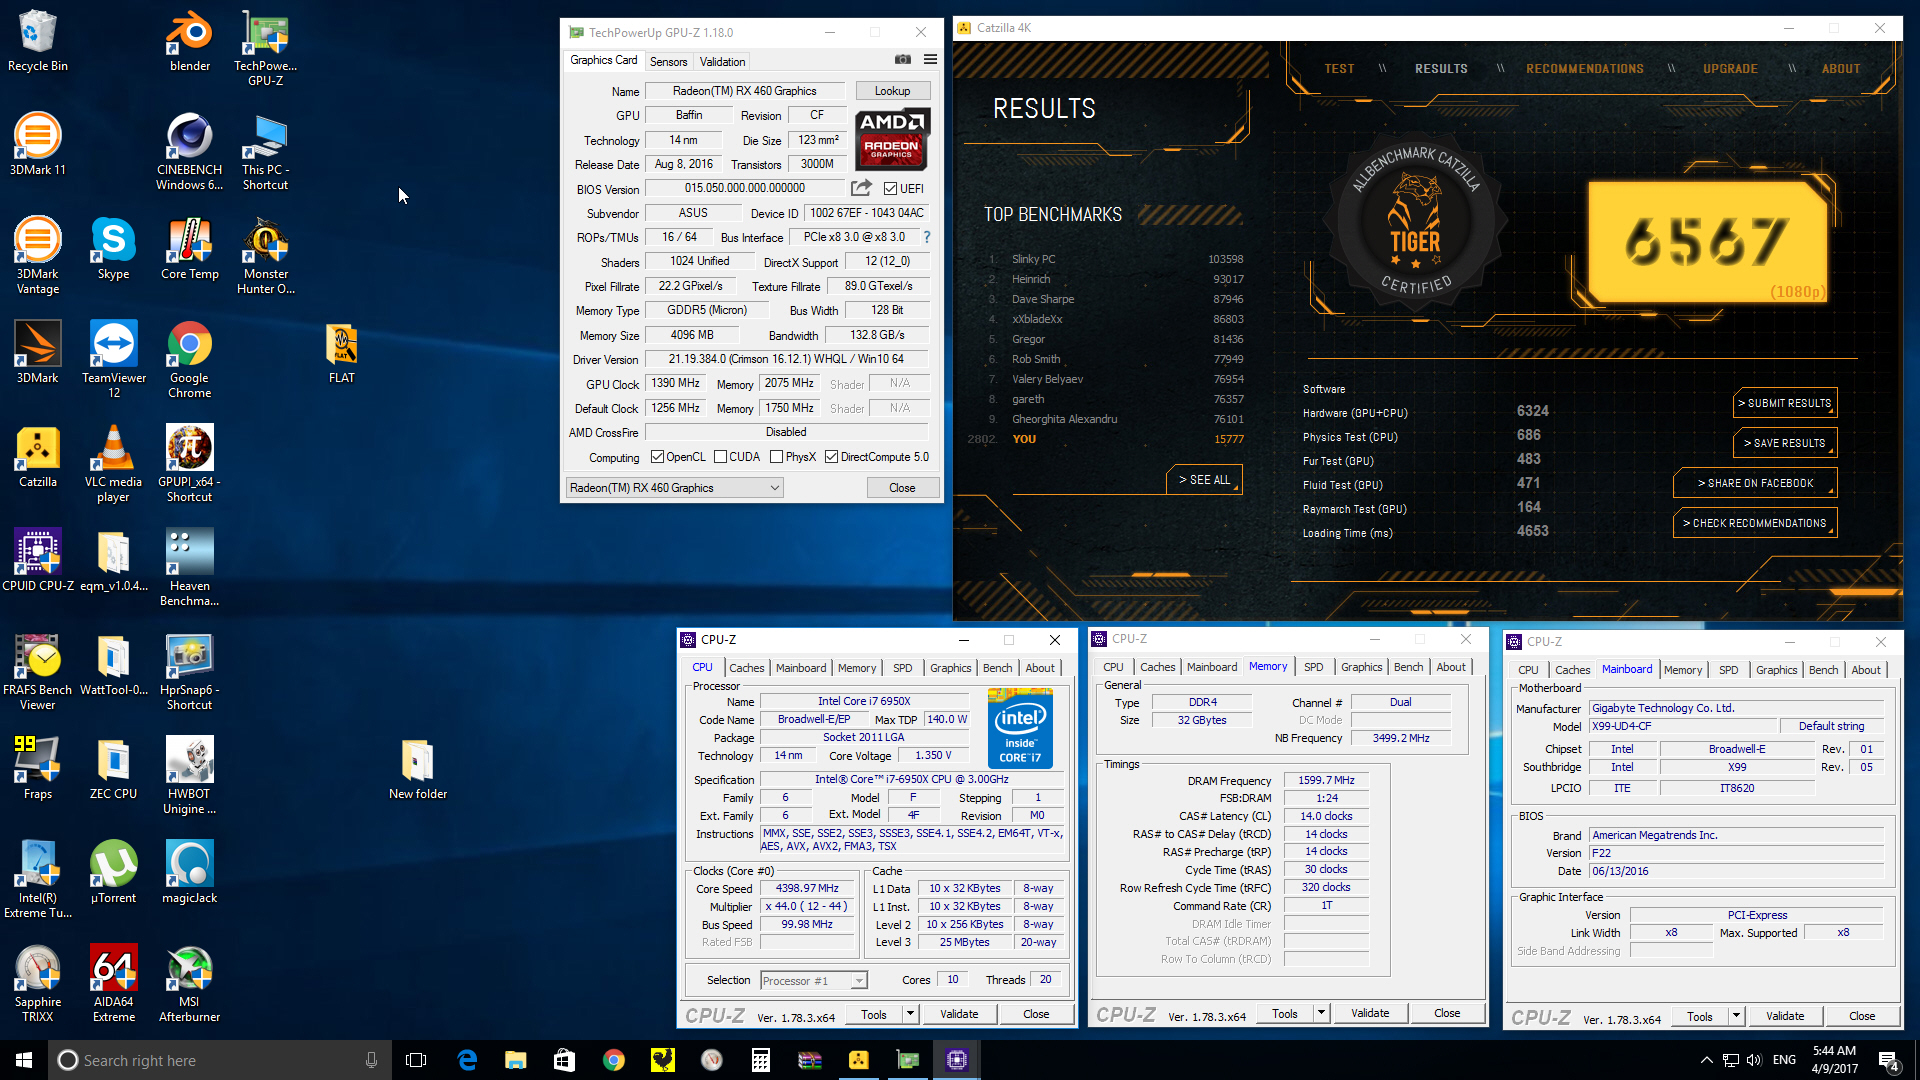Open File Explorer from taskbar
Screen dimensions: 1920x1080
(x=515, y=1060)
